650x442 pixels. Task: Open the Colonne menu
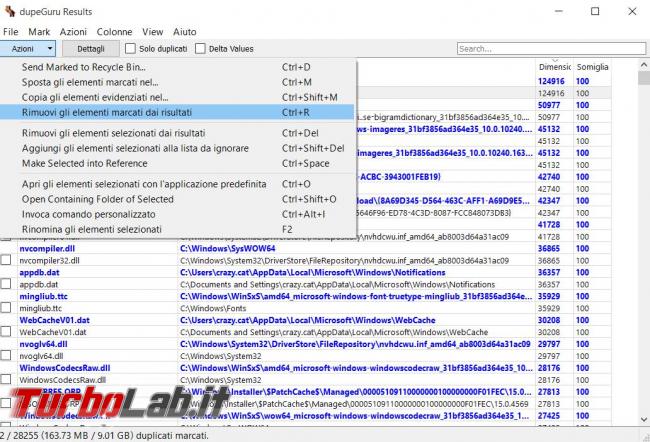pos(114,32)
